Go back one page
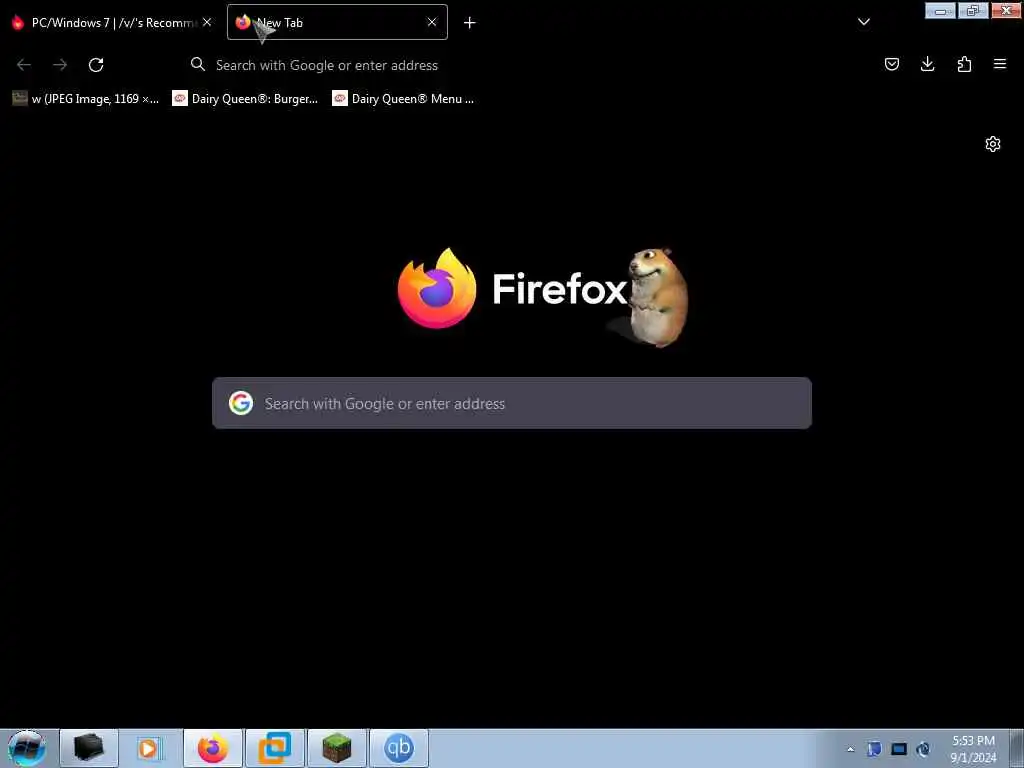Screen dimensions: 1024x768 click(x=24, y=65)
